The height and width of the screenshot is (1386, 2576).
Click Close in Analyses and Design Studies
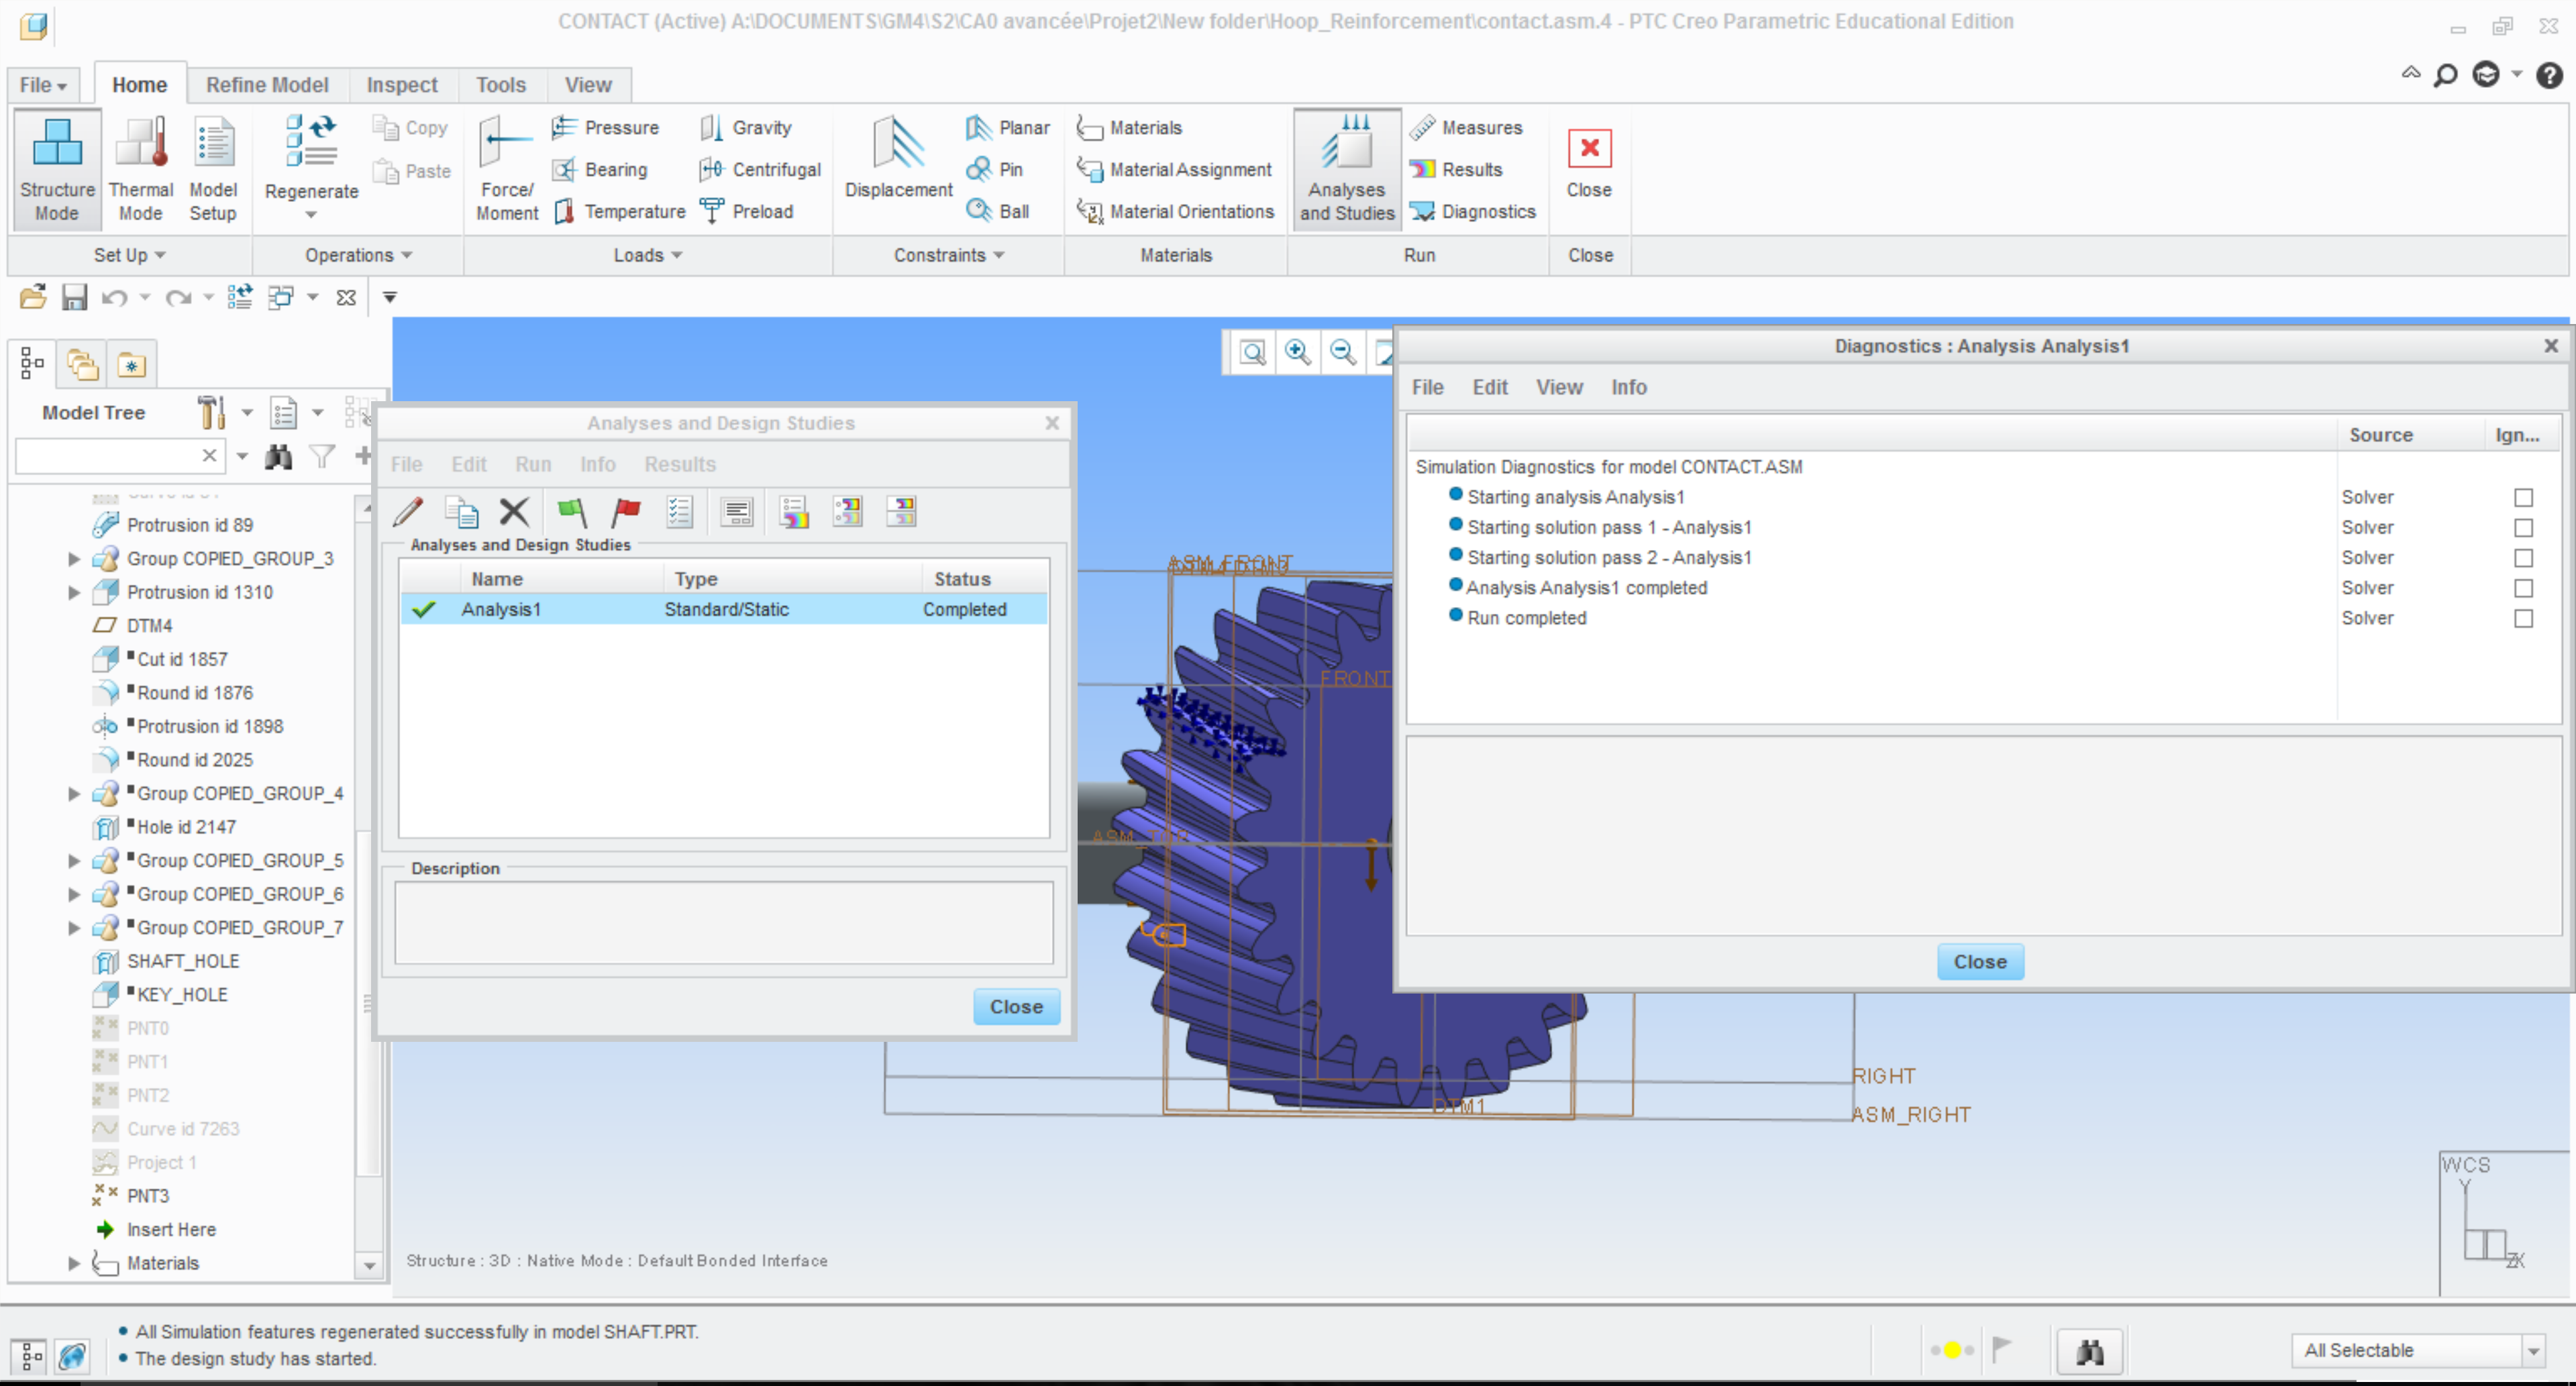[1016, 1007]
